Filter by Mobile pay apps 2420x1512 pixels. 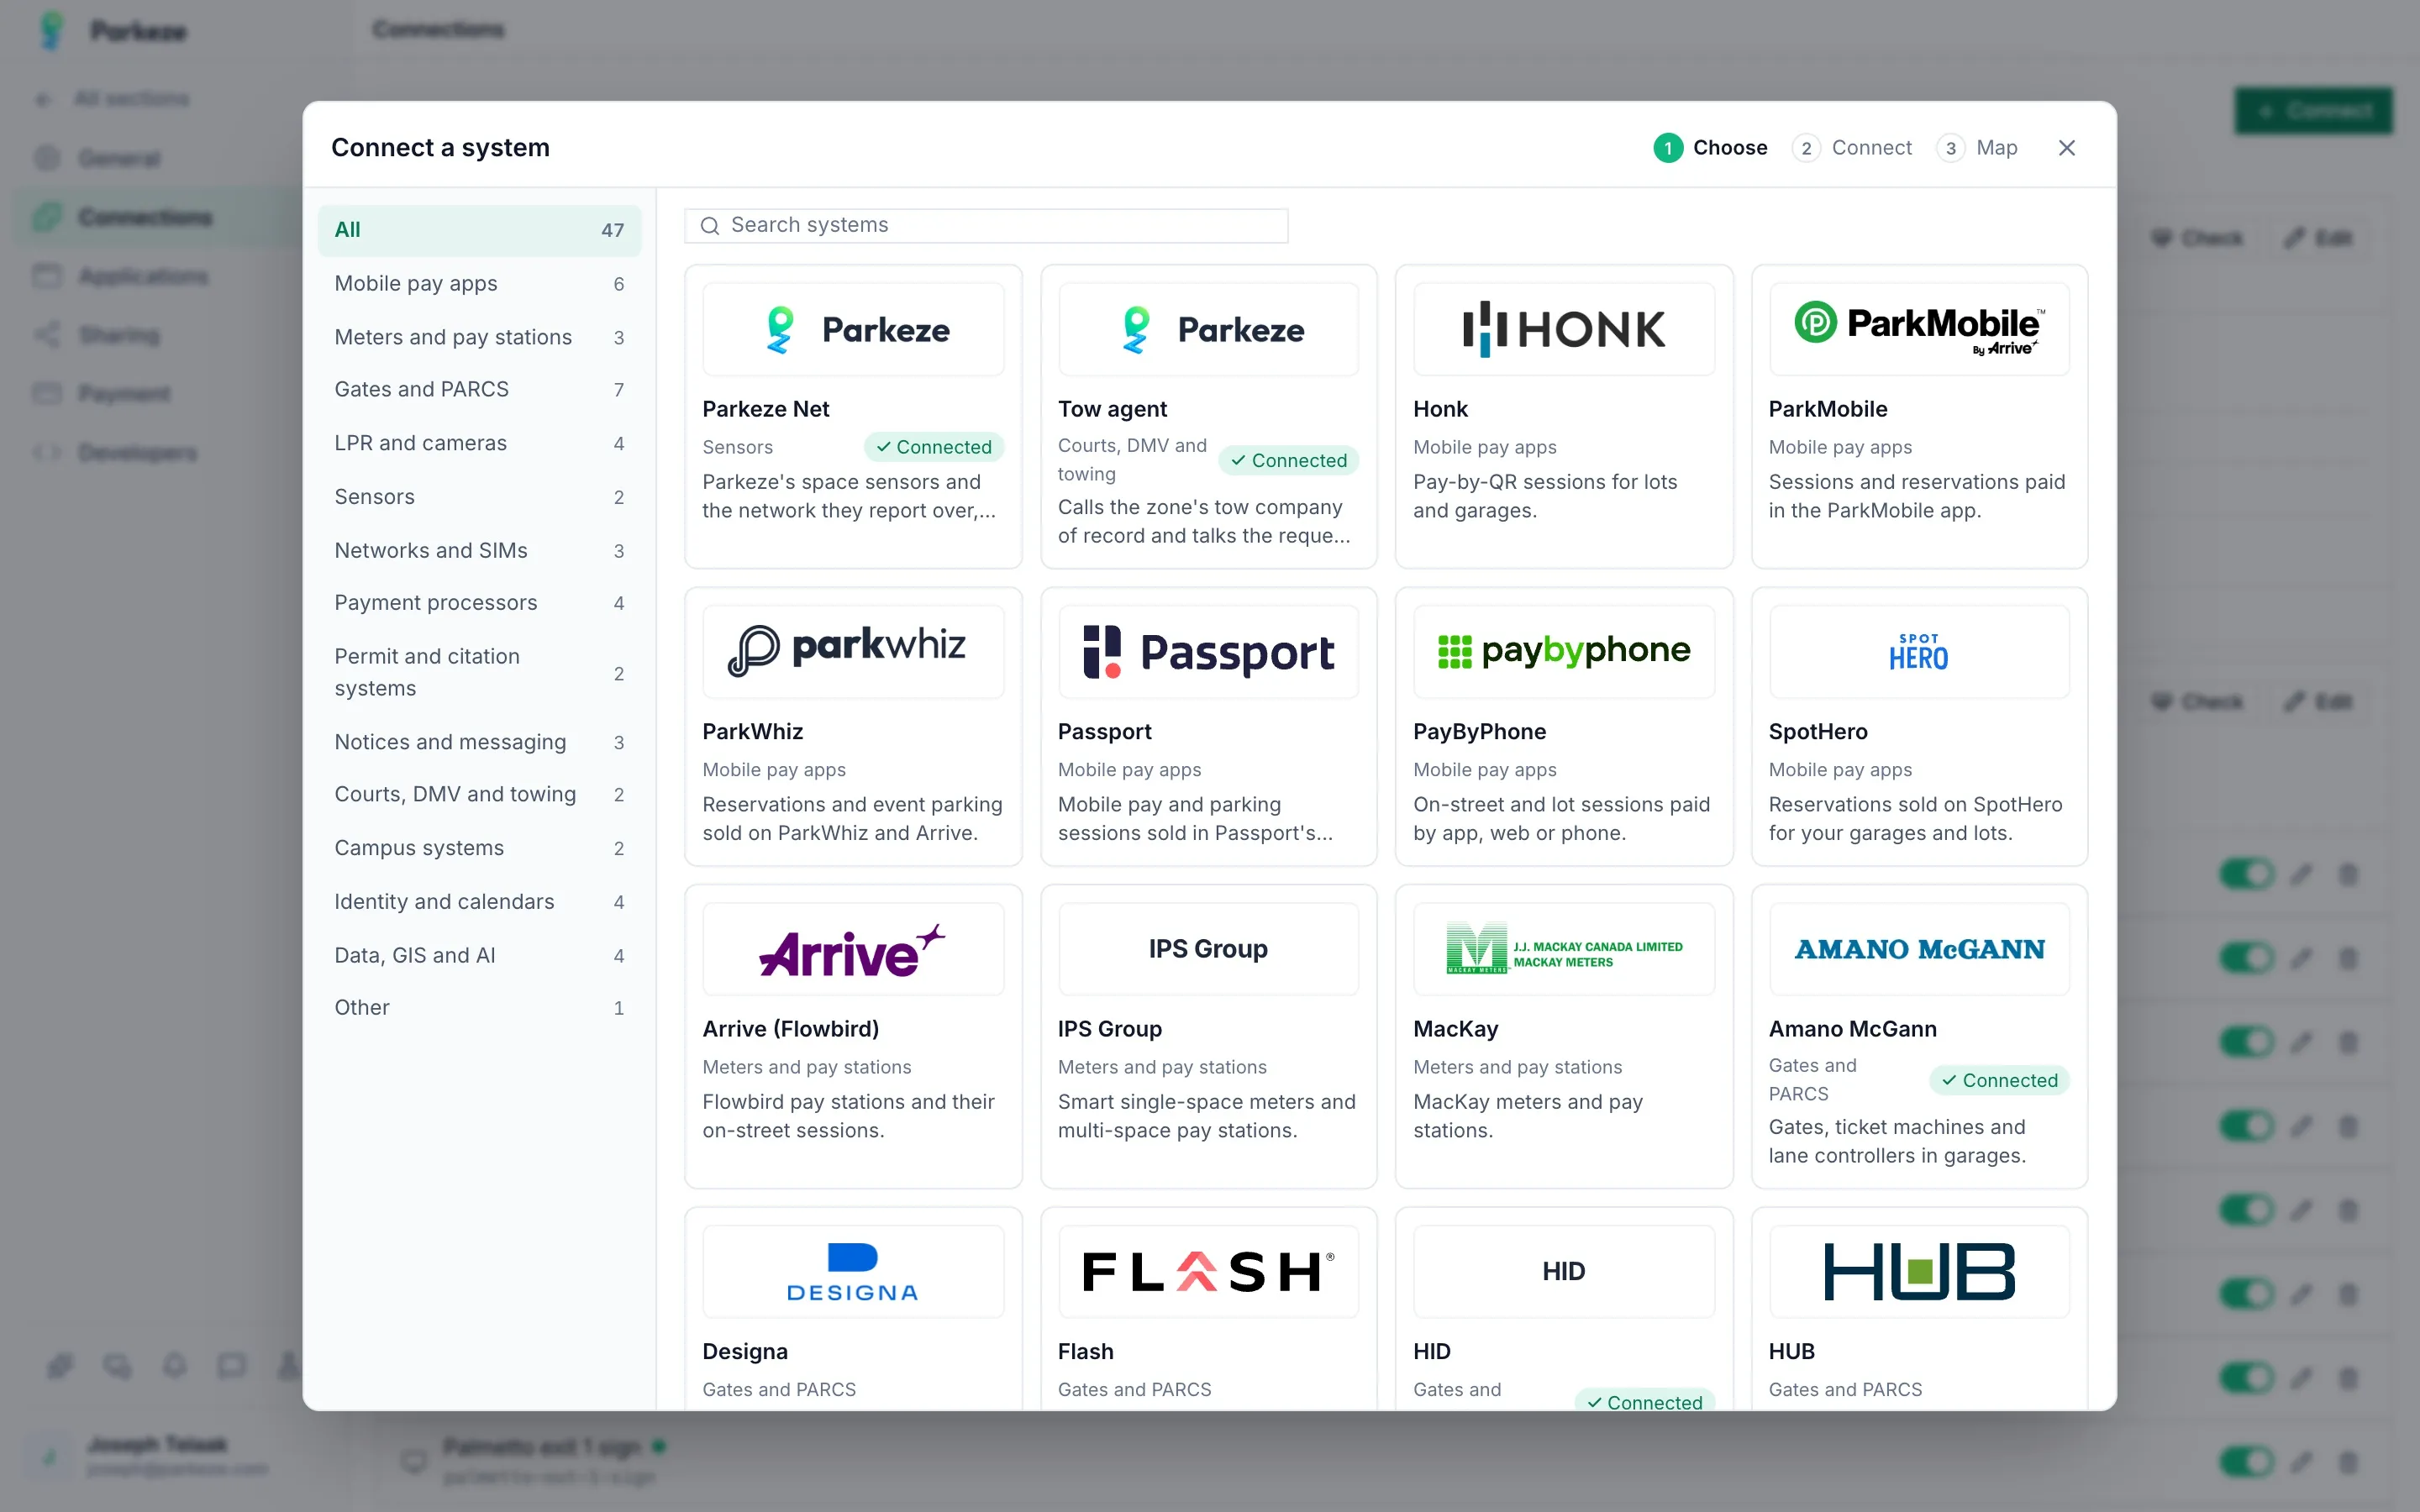479,284
